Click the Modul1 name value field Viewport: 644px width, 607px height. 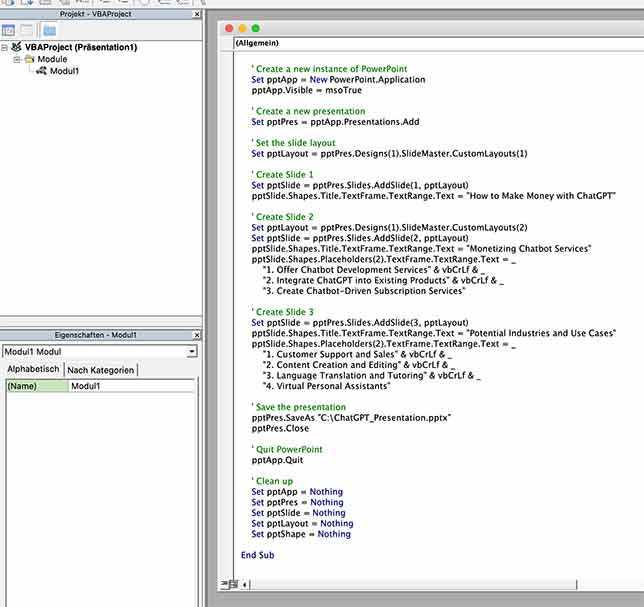point(131,386)
